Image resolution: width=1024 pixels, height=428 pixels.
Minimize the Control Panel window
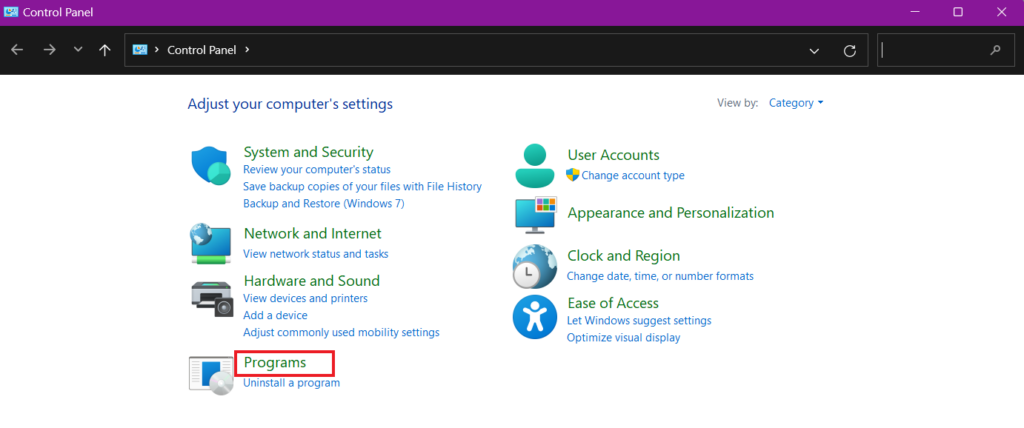click(x=914, y=12)
